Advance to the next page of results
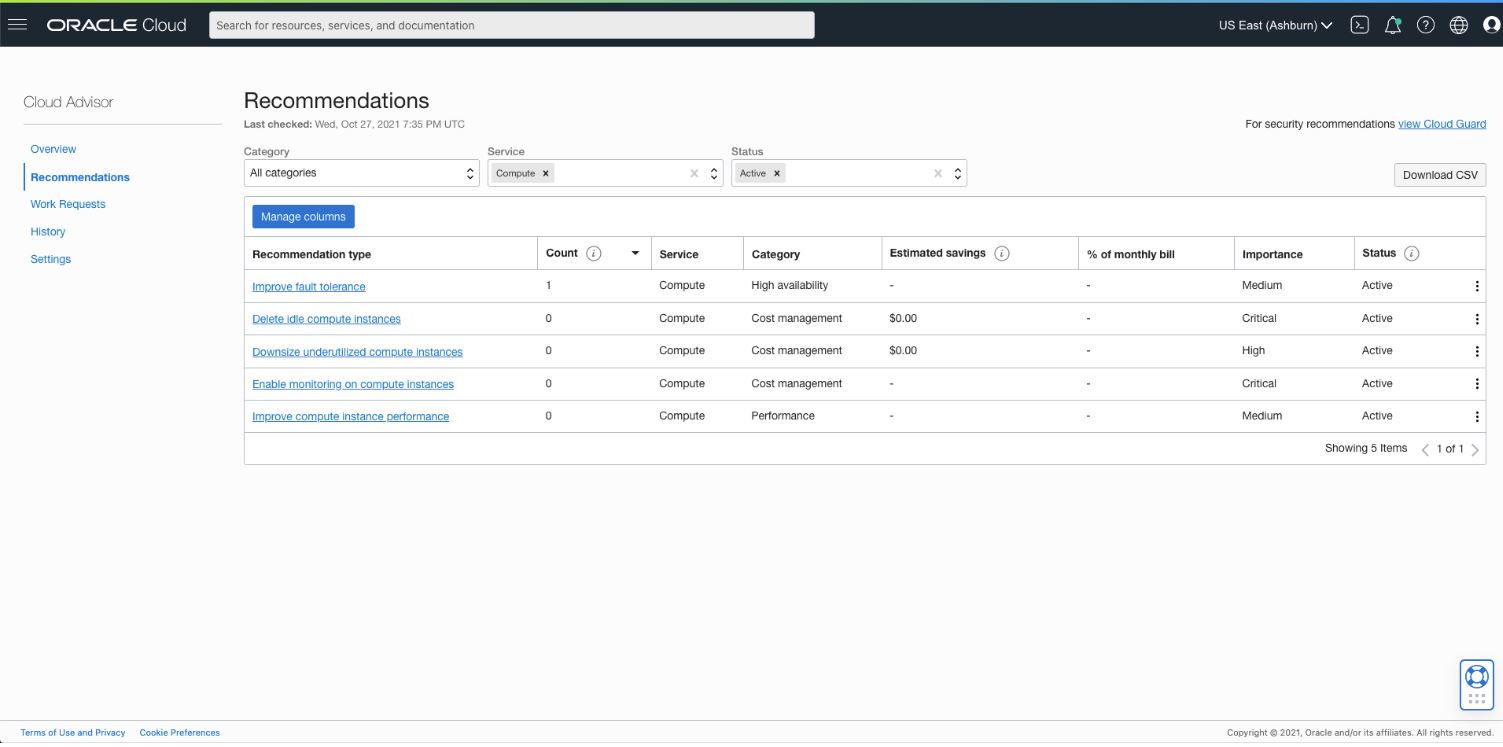 click(1476, 449)
